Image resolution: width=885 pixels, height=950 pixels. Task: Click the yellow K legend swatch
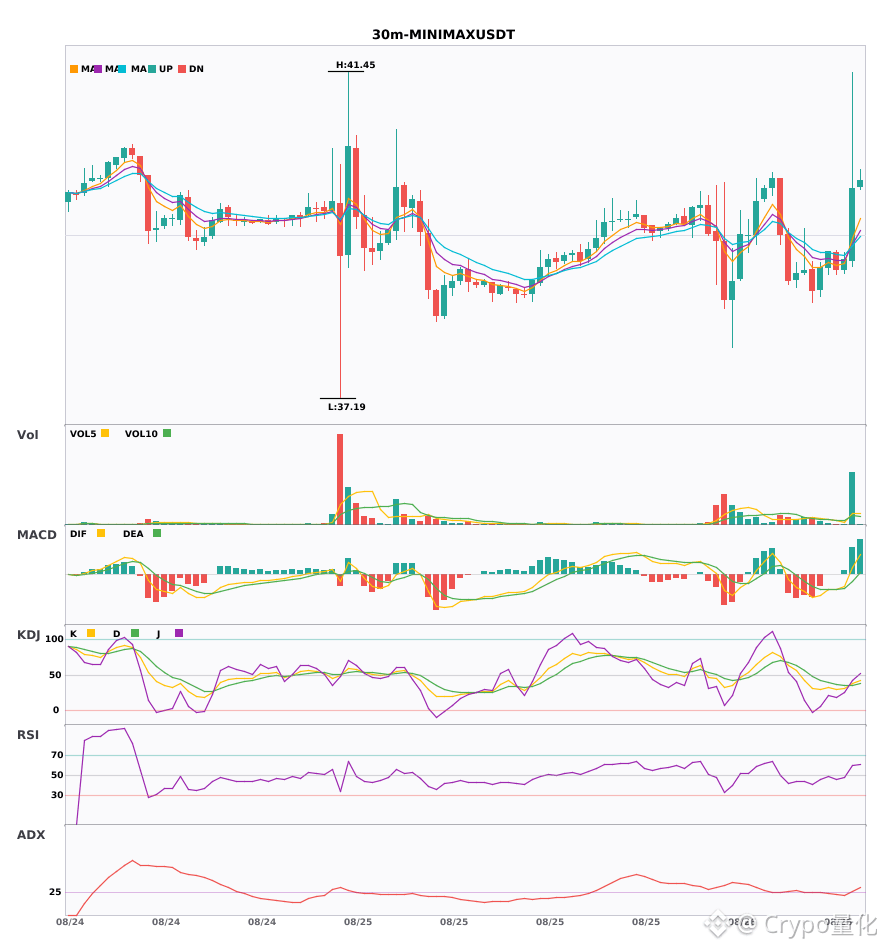[x=91, y=633]
